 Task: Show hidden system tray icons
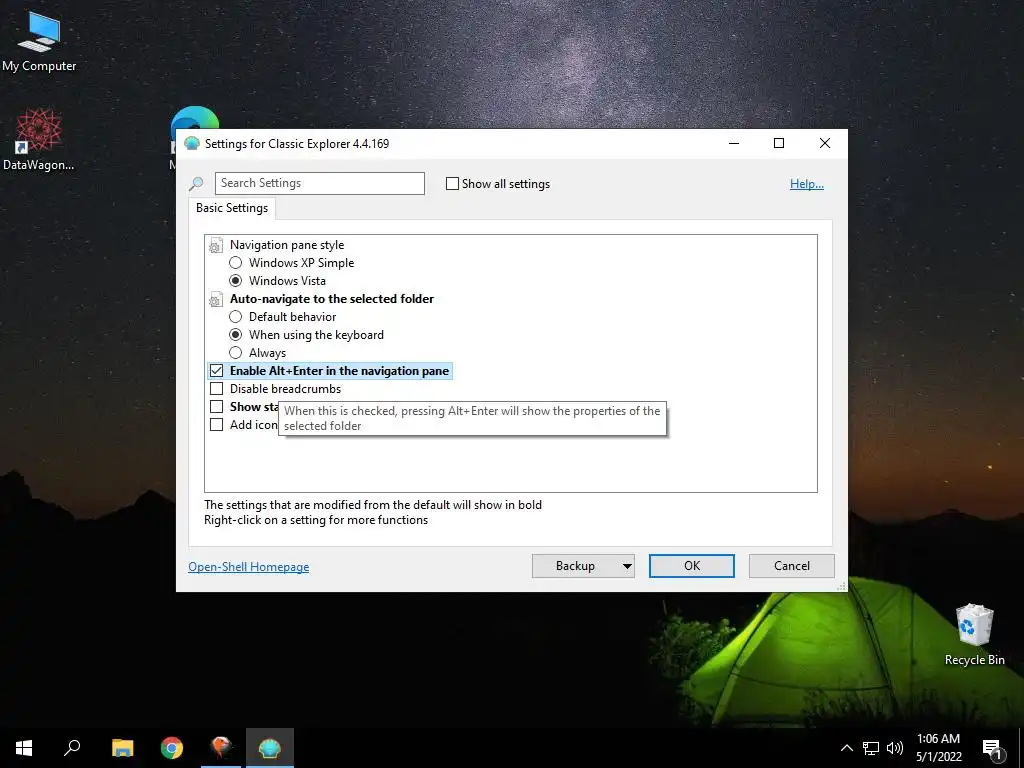[846, 748]
